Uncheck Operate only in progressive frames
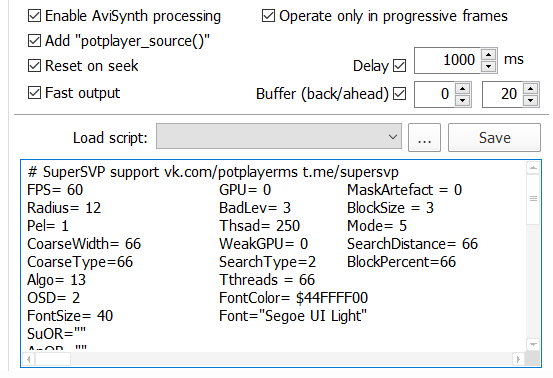This screenshot has height=378, width=553. [x=268, y=16]
